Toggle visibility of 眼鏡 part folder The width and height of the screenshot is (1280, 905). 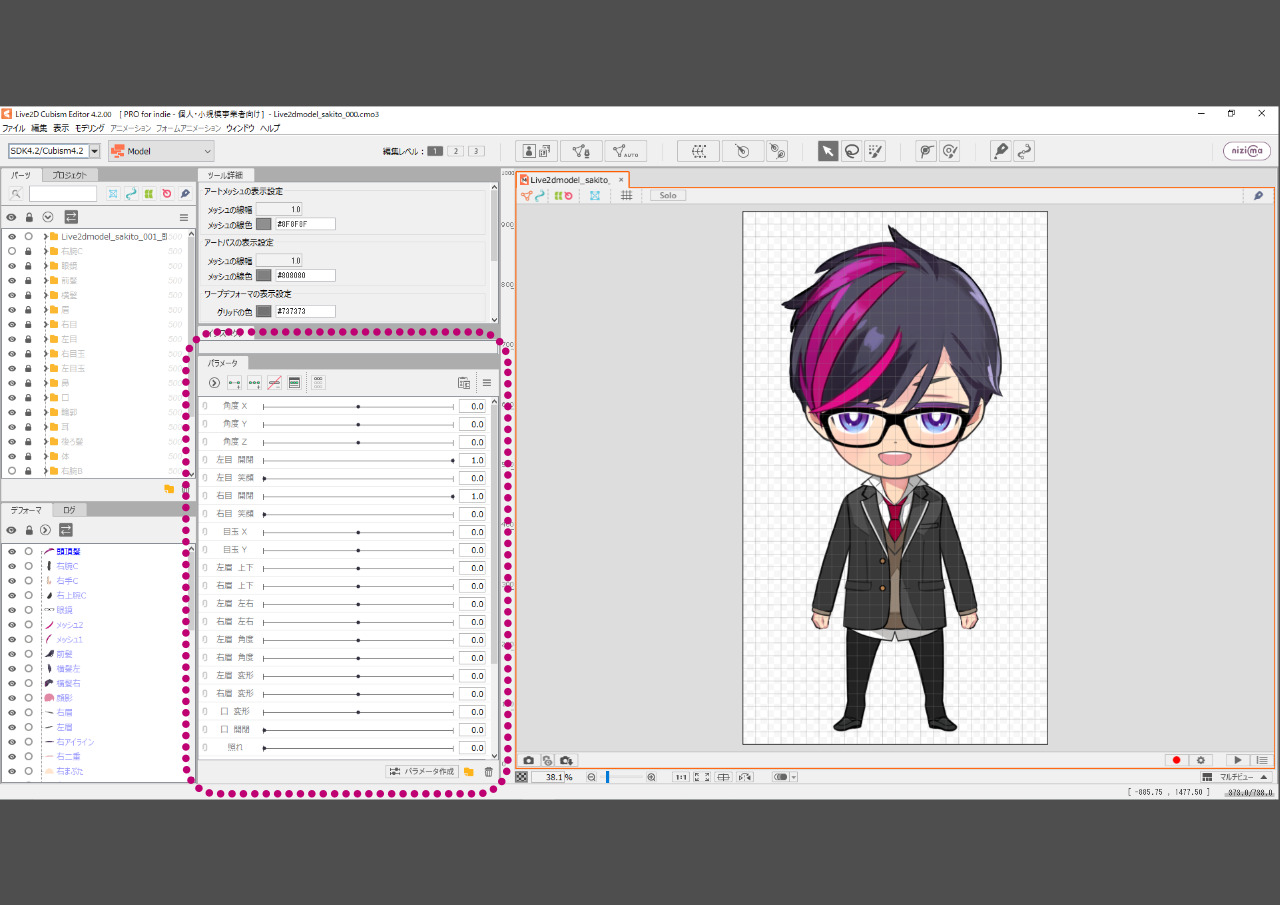tap(12, 266)
